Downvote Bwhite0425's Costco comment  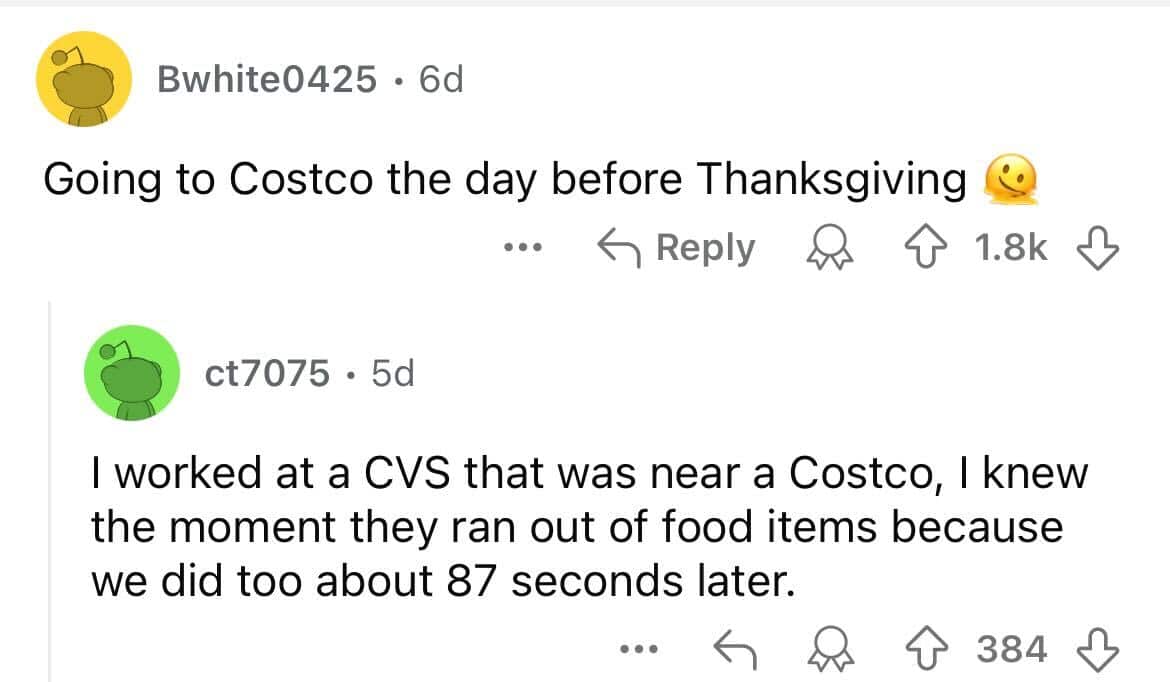1100,247
